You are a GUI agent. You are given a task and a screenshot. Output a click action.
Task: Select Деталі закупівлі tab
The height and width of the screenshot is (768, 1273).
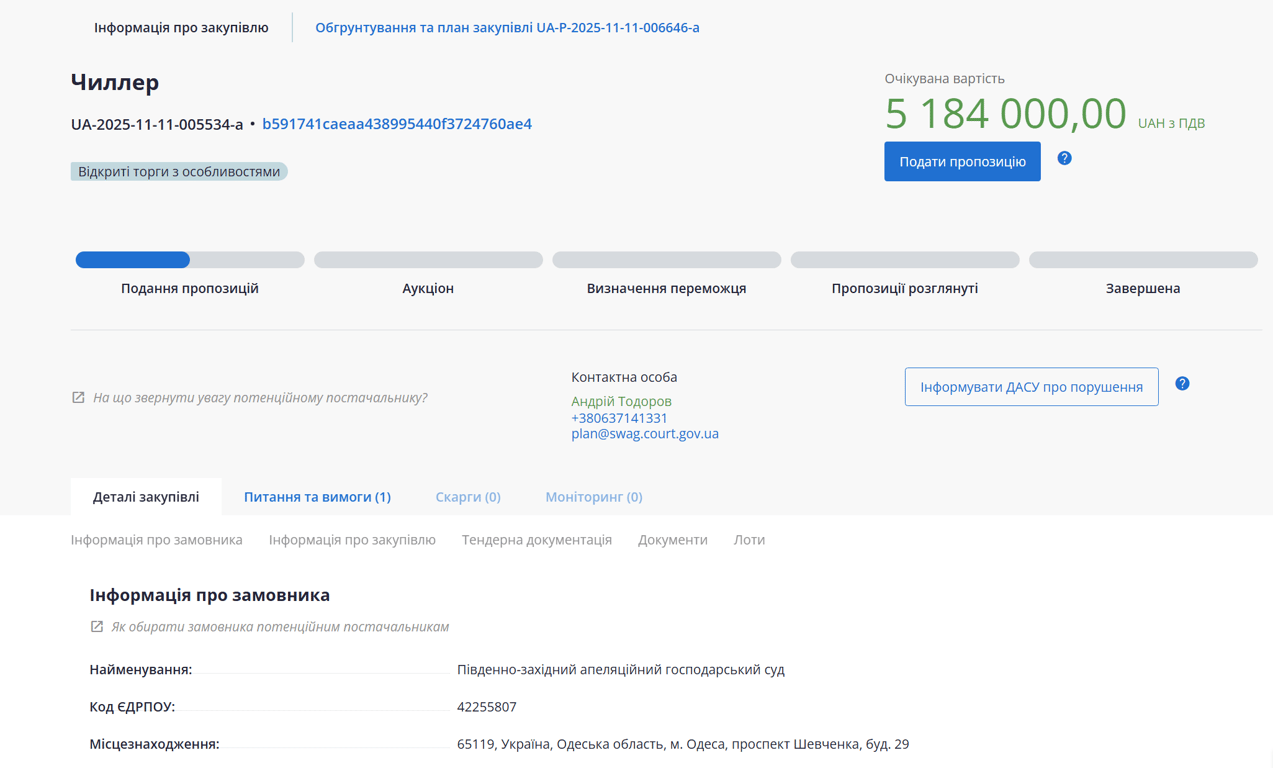click(146, 497)
